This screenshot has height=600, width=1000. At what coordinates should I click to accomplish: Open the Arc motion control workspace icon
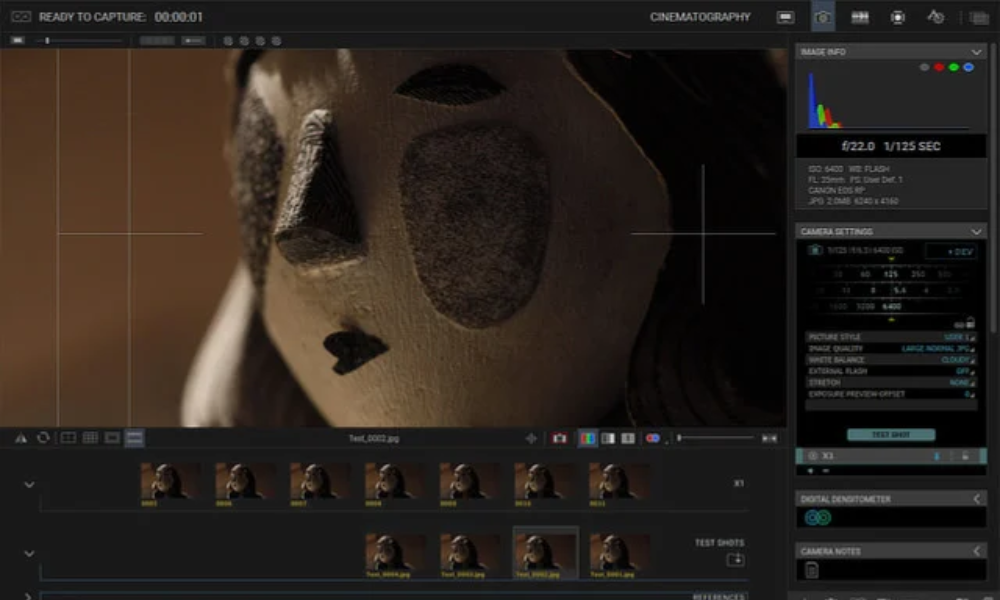pos(935,17)
